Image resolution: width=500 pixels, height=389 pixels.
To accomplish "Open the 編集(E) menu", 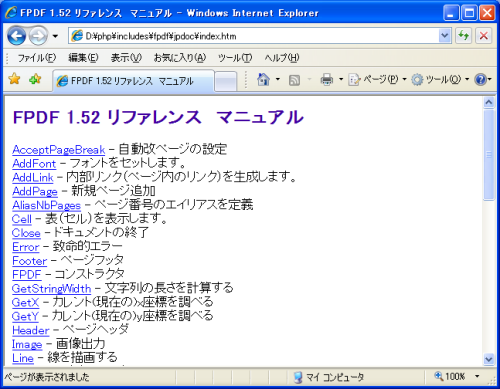I will (x=83, y=58).
